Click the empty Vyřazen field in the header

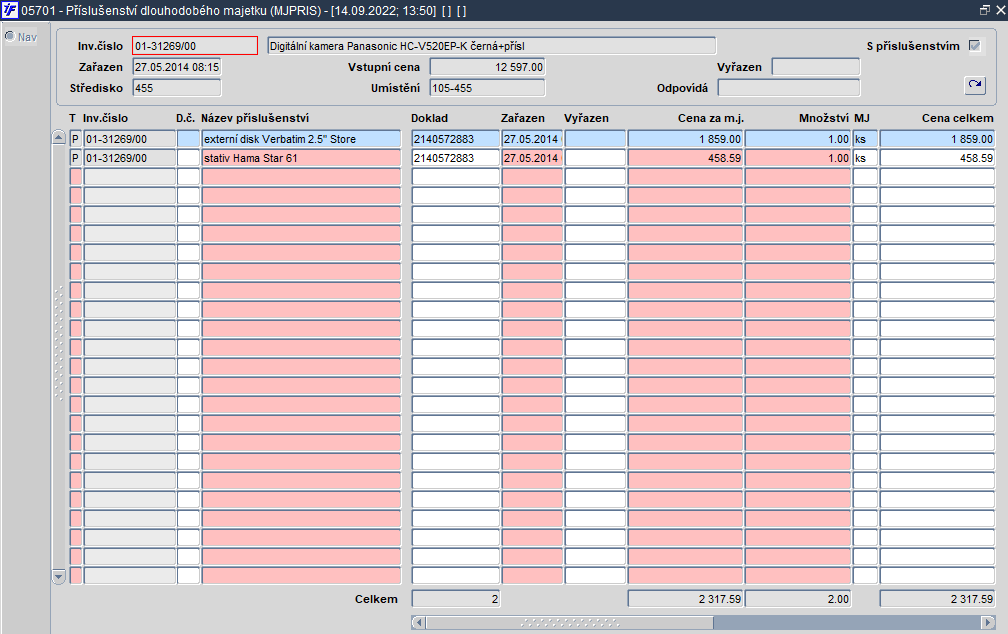click(816, 67)
